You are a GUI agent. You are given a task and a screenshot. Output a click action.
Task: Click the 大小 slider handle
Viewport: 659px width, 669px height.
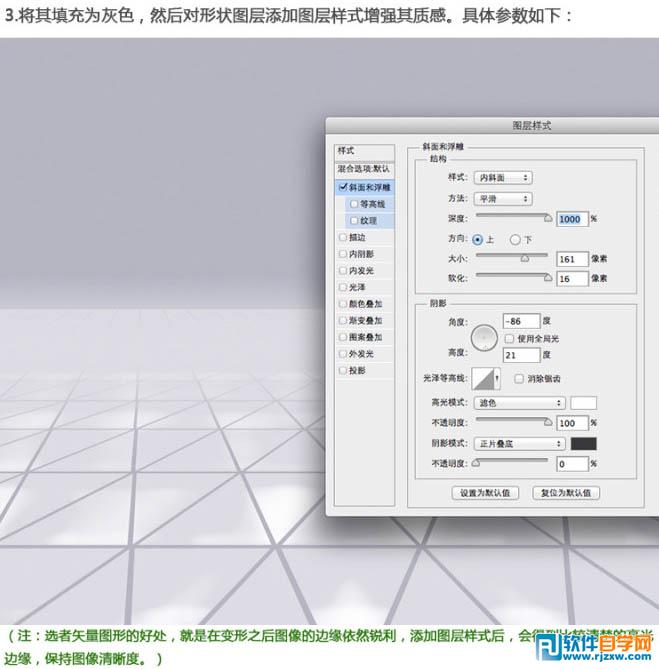(x=525, y=258)
